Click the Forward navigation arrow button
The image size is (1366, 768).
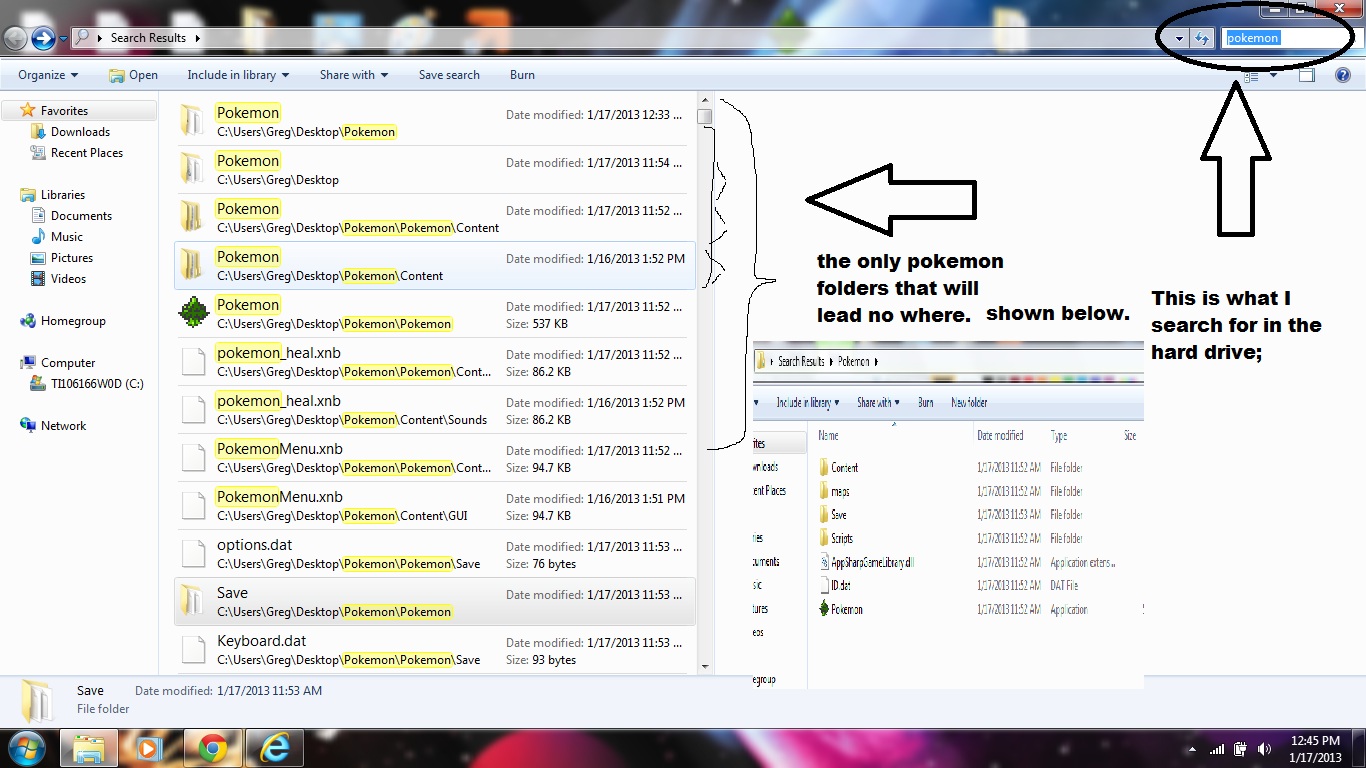42,38
